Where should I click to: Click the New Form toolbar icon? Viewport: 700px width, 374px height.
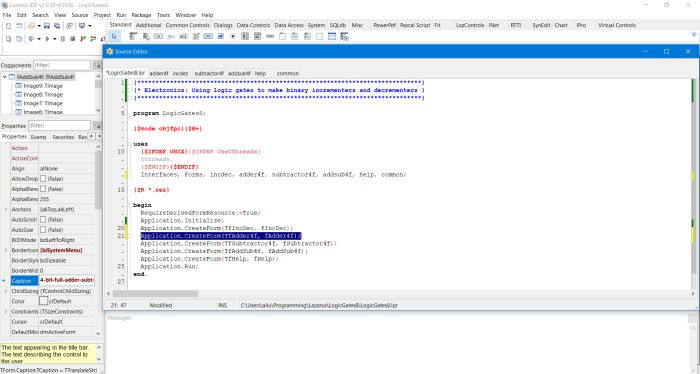click(19, 26)
